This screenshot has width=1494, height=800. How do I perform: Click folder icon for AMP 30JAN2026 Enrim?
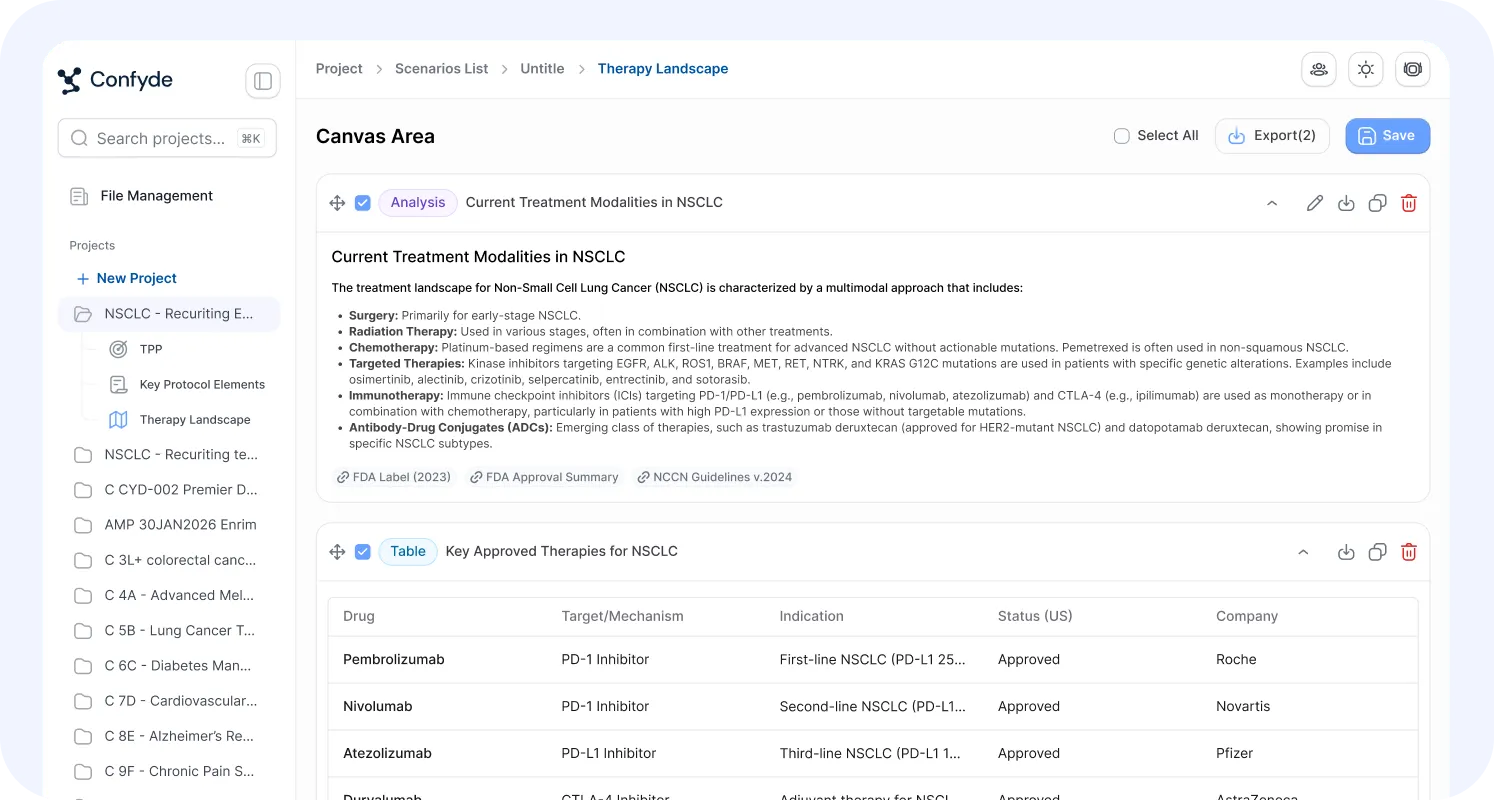tap(83, 525)
